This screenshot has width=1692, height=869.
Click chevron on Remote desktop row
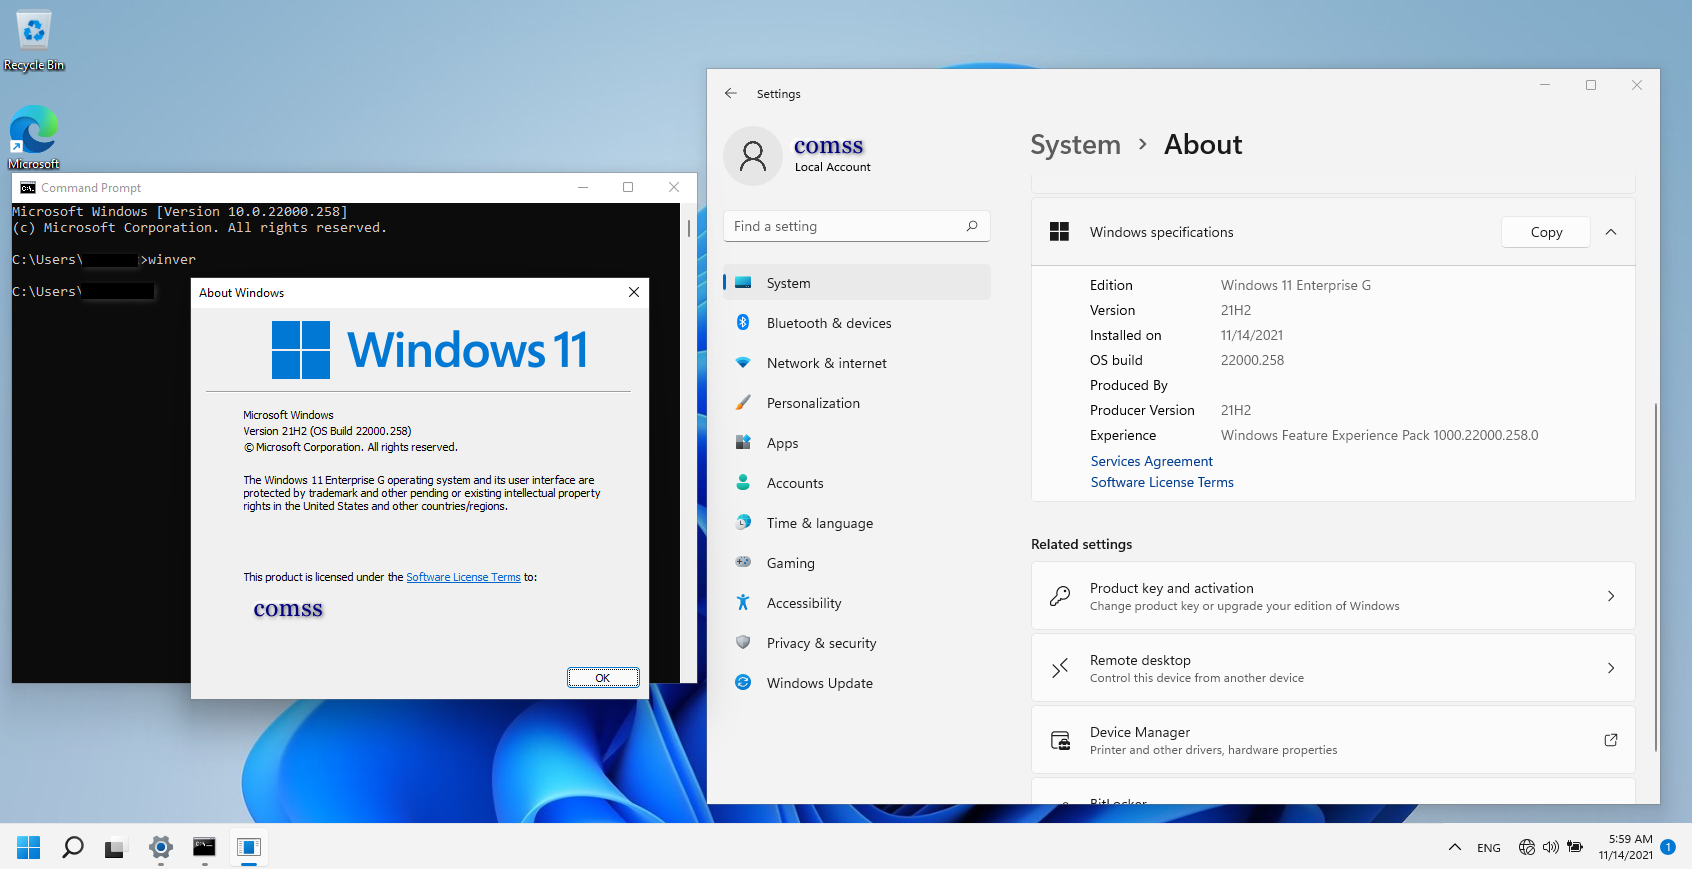pos(1611,668)
